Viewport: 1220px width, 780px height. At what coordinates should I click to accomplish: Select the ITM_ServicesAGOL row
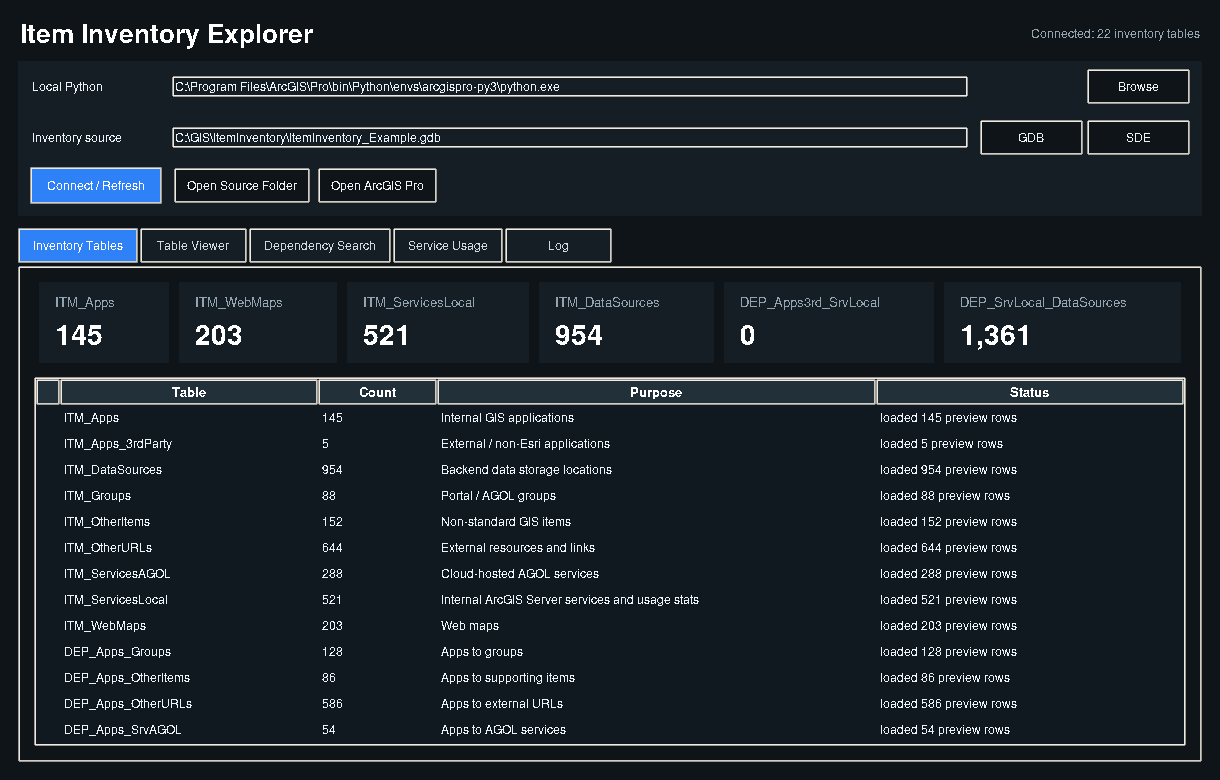point(610,574)
